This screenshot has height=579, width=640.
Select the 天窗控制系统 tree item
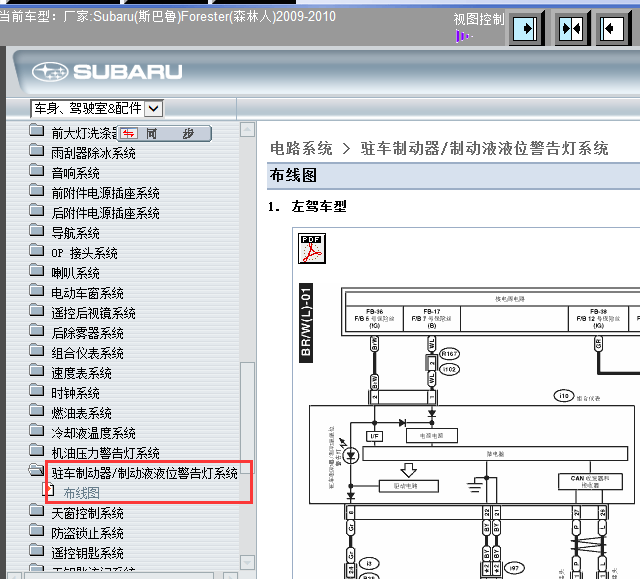tap(87, 513)
